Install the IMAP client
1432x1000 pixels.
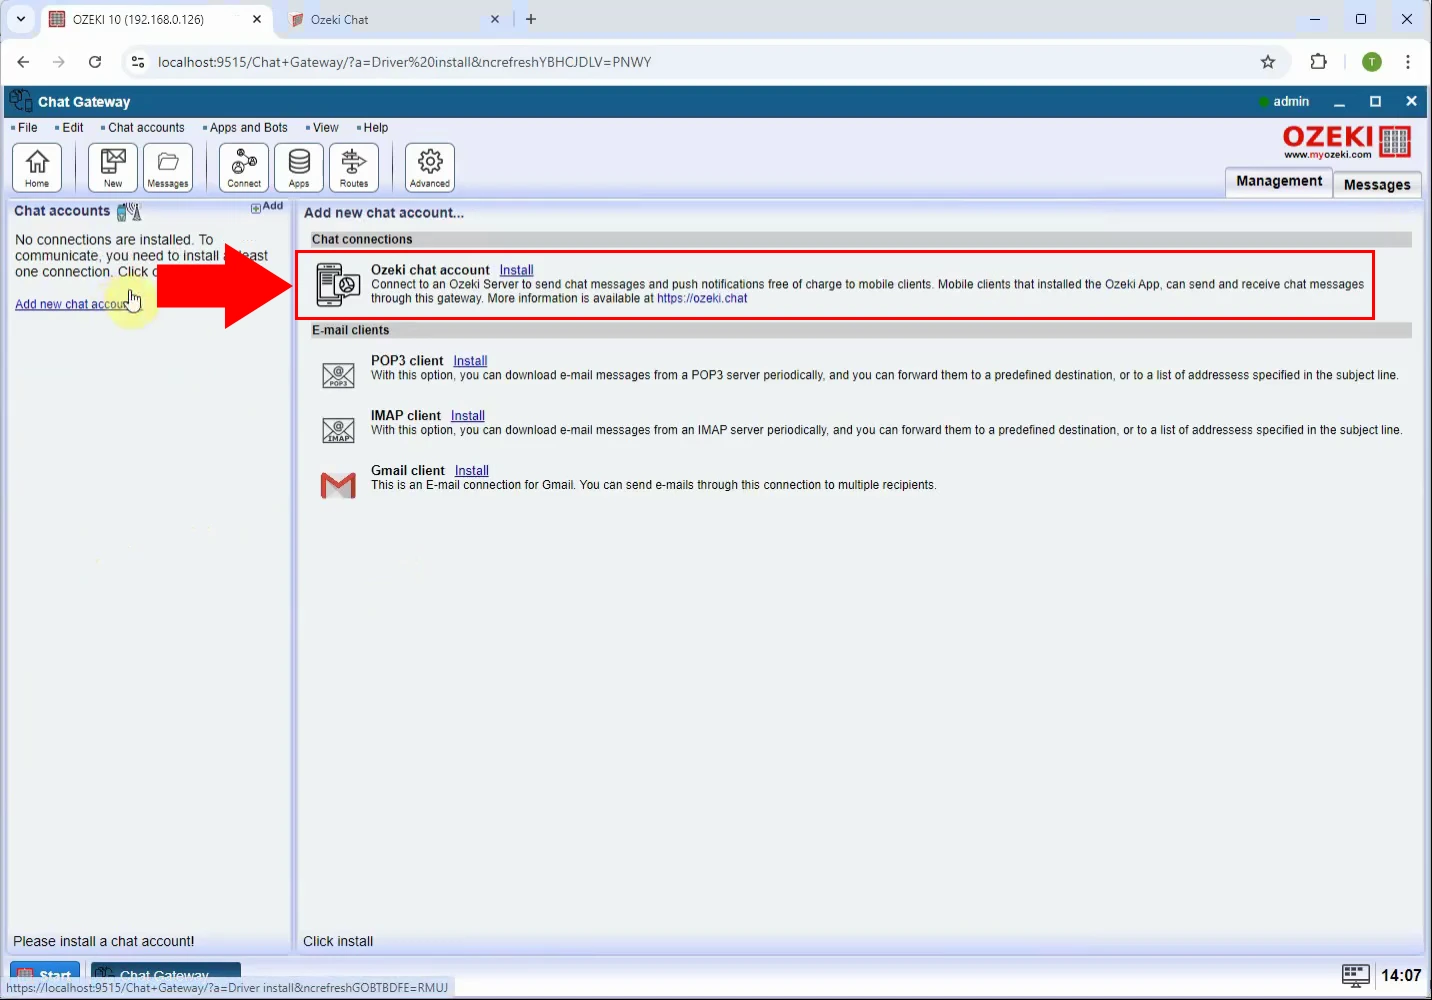click(x=467, y=416)
